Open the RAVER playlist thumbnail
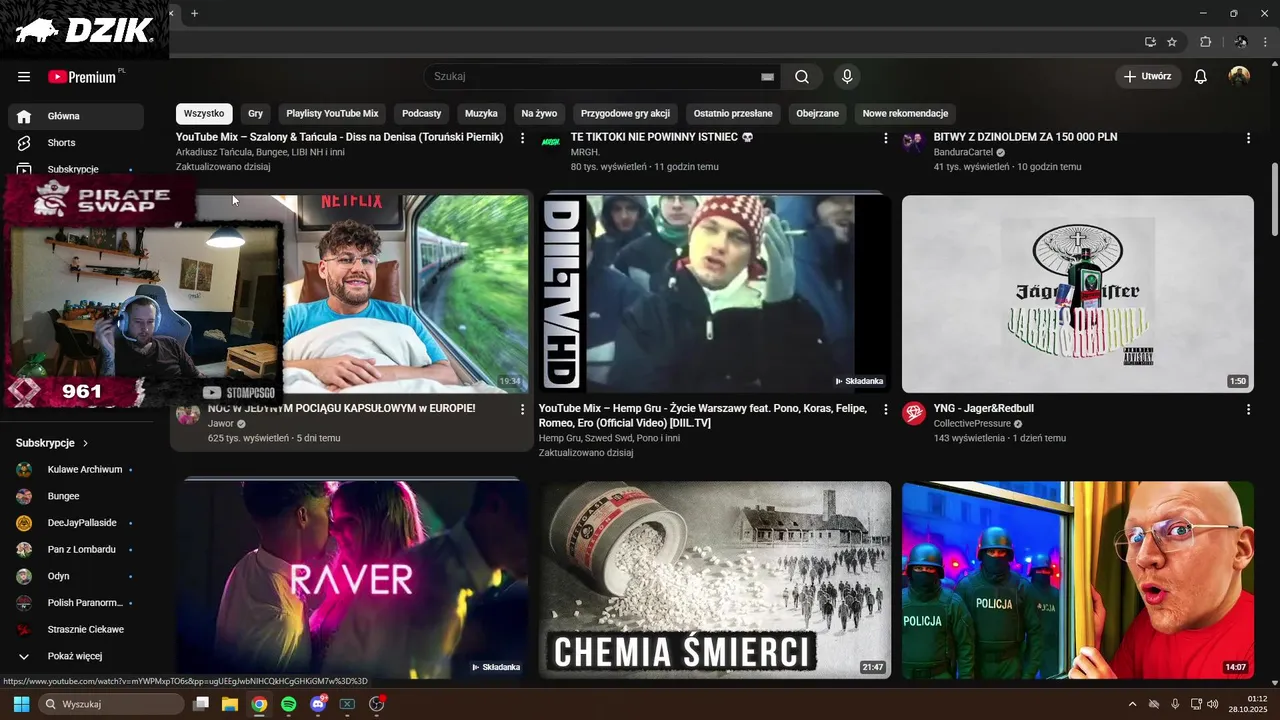The height and width of the screenshot is (720, 1280). [x=354, y=580]
